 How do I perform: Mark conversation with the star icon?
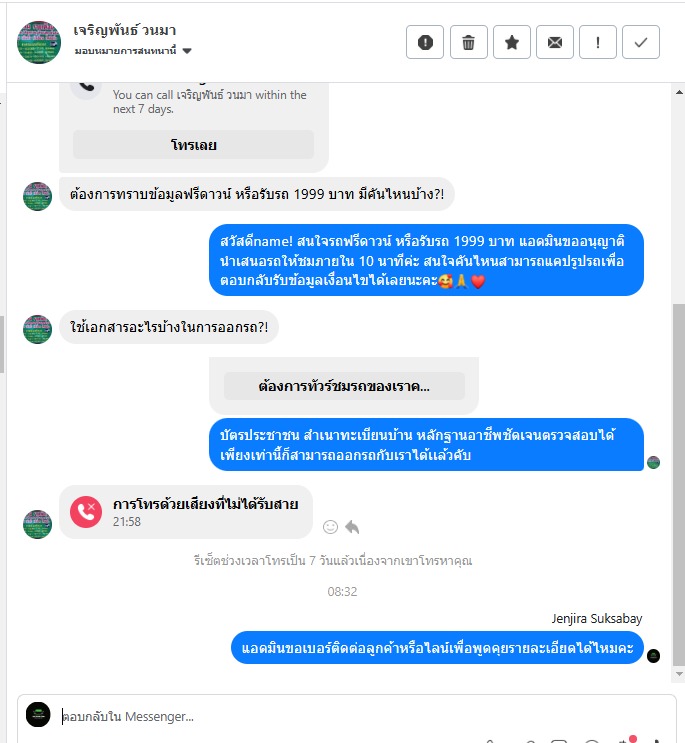coord(512,42)
